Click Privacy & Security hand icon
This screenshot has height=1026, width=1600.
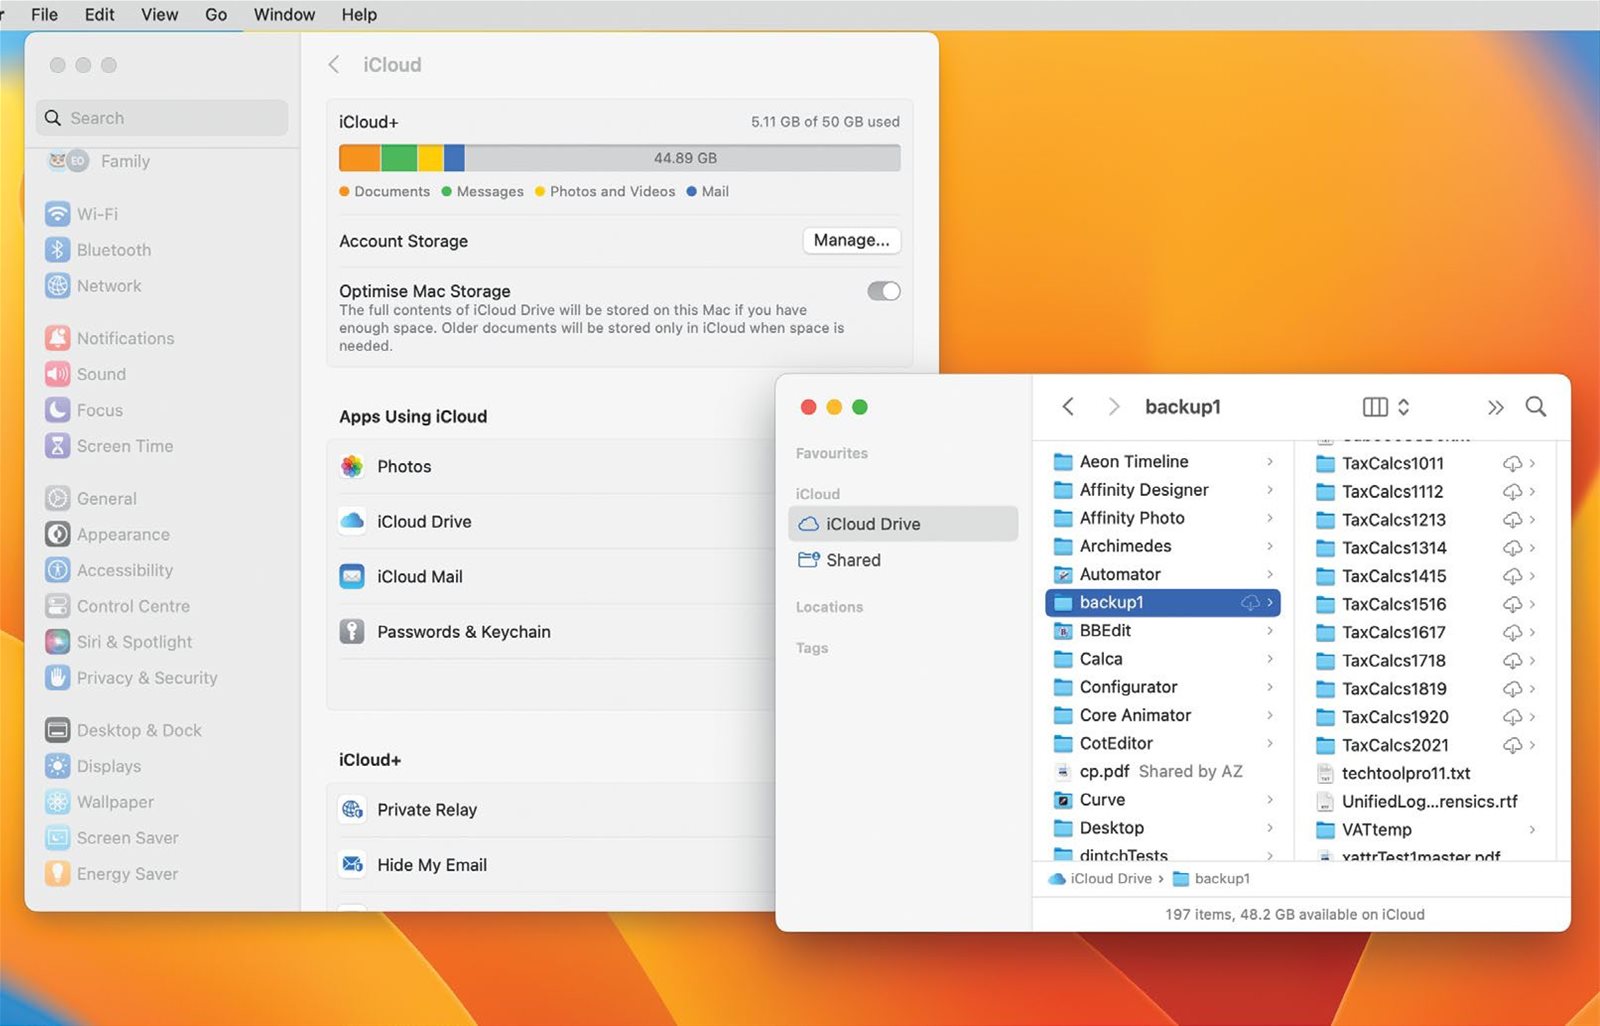pyautogui.click(x=58, y=678)
